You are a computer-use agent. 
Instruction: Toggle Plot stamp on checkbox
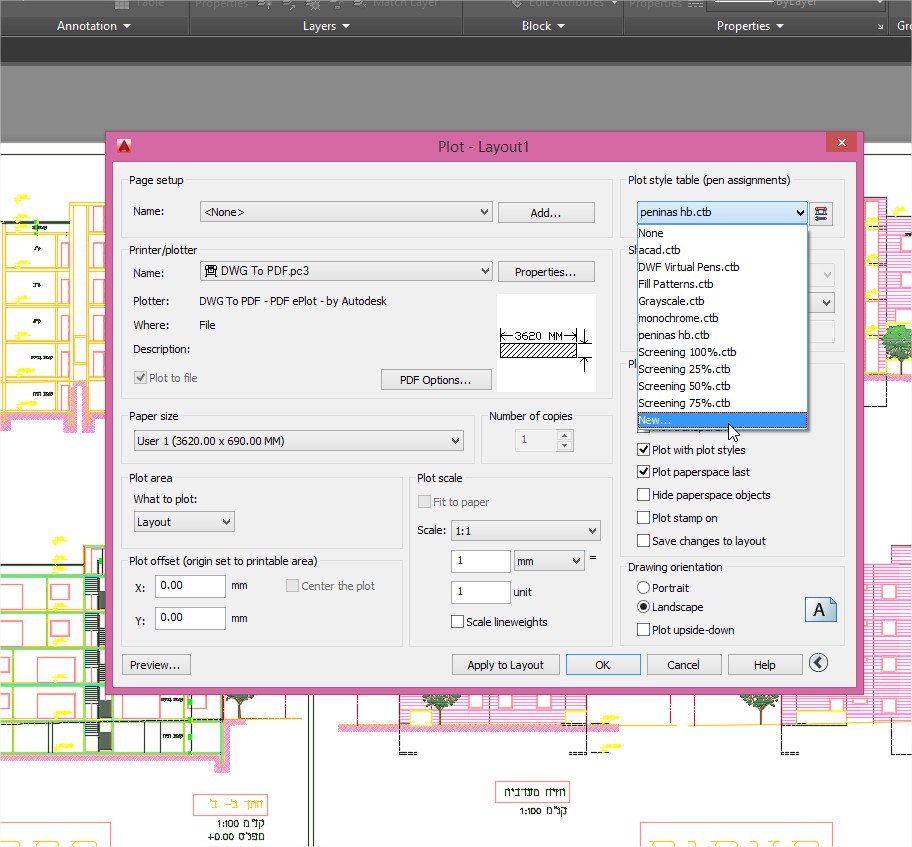pyautogui.click(x=644, y=518)
